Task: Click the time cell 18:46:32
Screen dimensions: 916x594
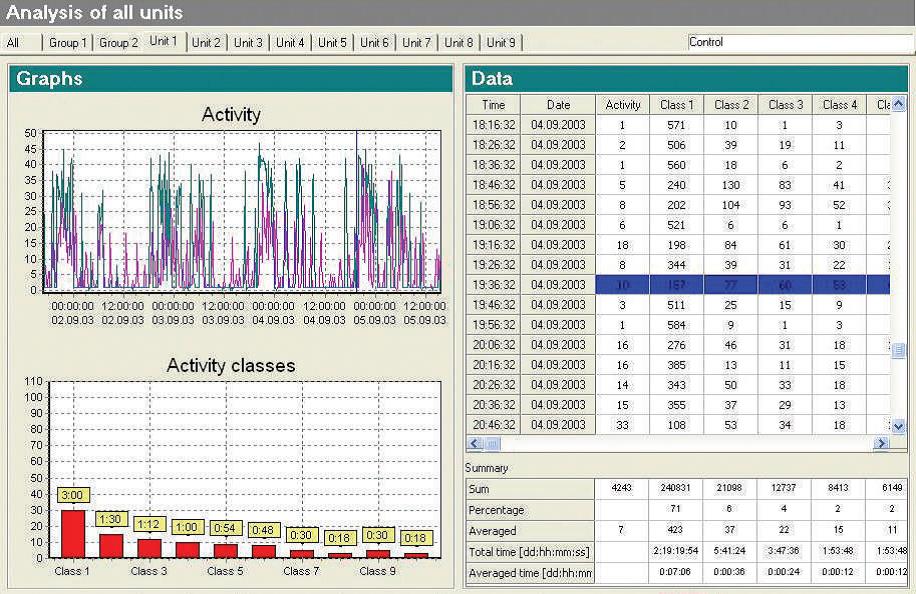Action: (x=494, y=185)
